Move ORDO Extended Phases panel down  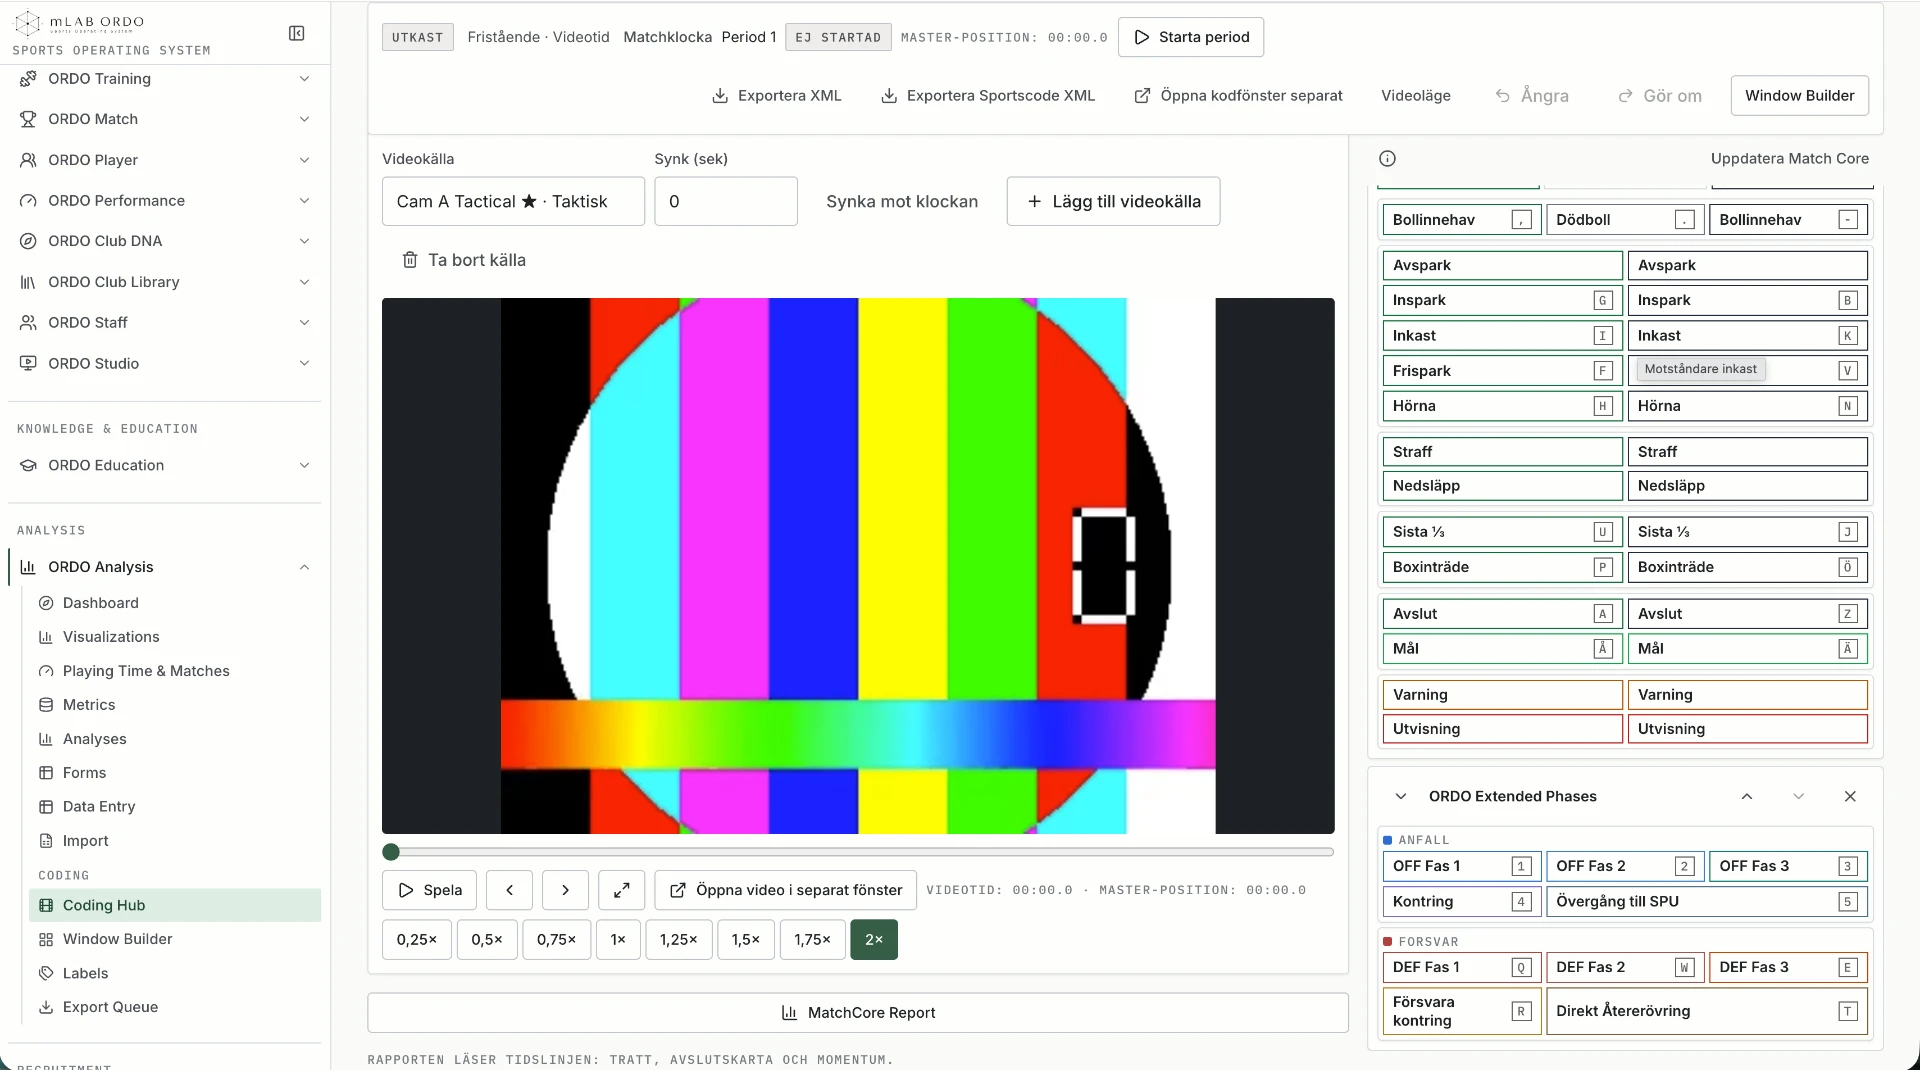(1798, 796)
